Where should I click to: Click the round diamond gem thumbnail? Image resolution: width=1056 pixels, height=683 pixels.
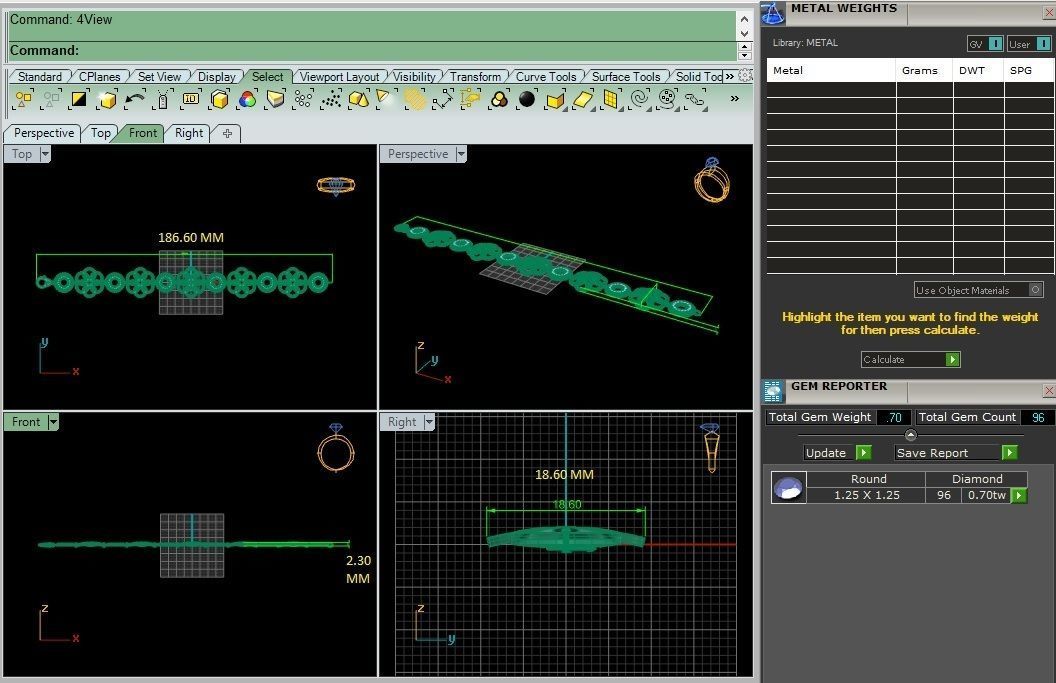(x=788, y=488)
